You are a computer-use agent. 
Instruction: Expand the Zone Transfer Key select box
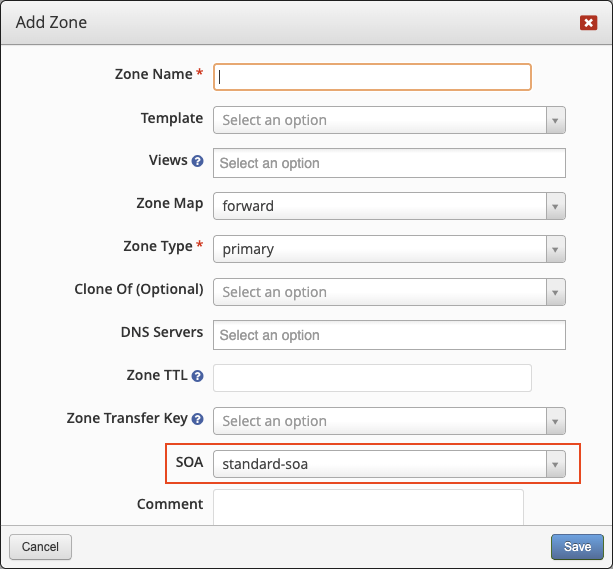point(389,421)
